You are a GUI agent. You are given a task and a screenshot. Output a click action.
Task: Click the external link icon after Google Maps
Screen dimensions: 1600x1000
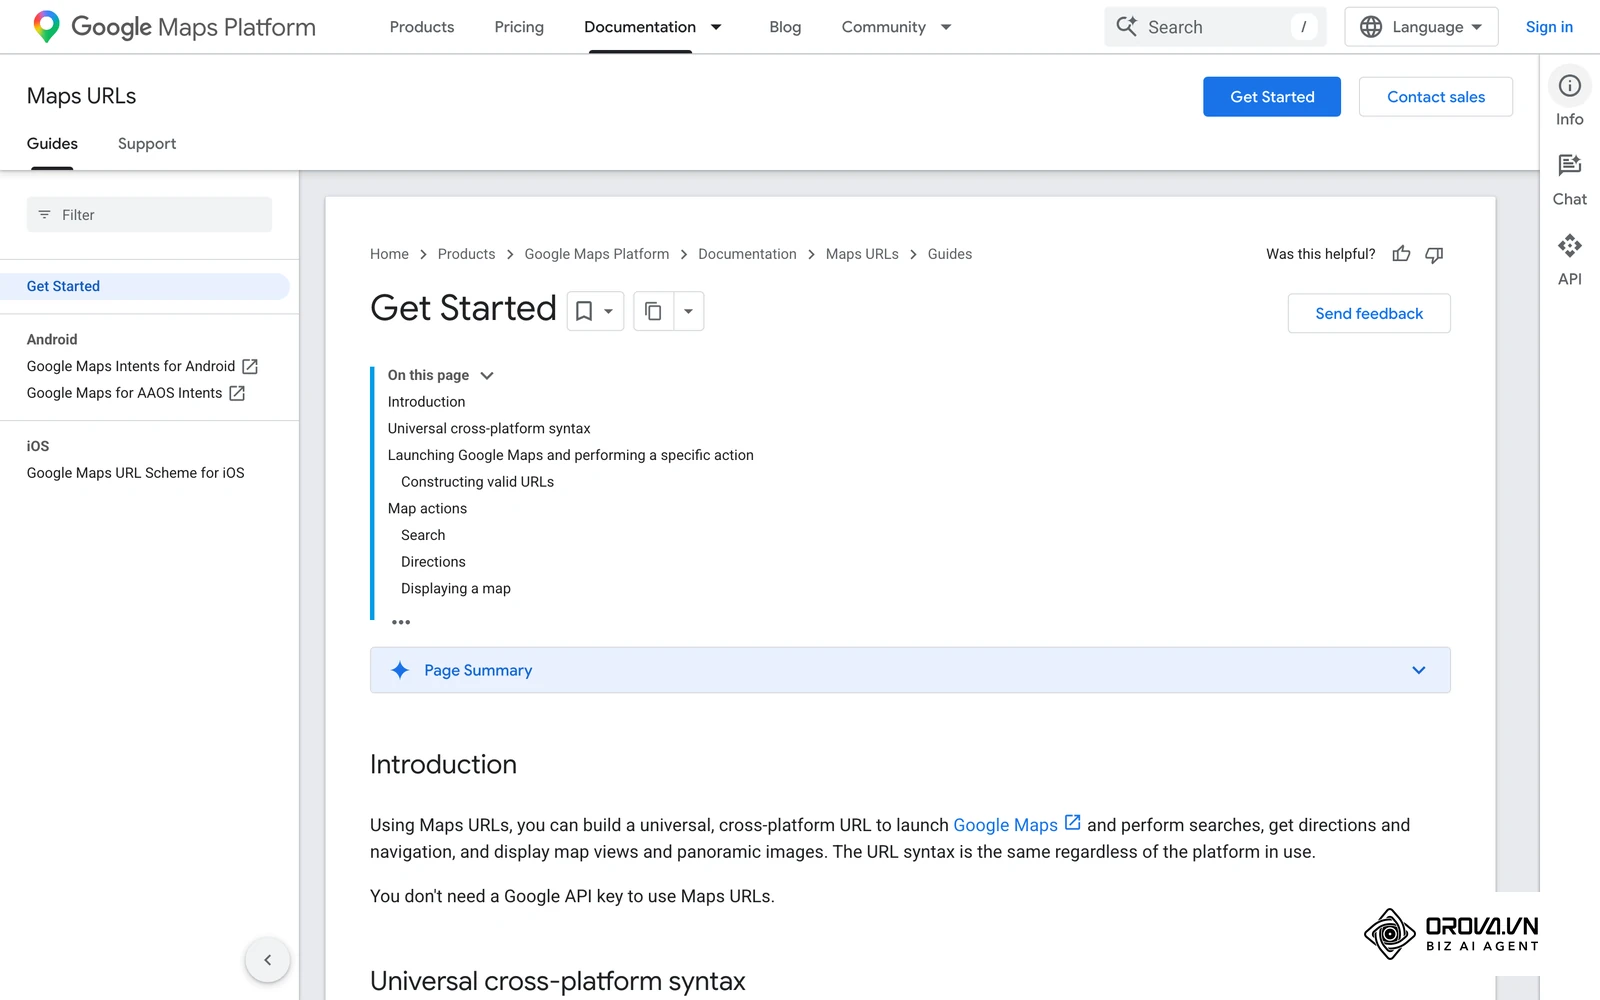click(x=1072, y=823)
